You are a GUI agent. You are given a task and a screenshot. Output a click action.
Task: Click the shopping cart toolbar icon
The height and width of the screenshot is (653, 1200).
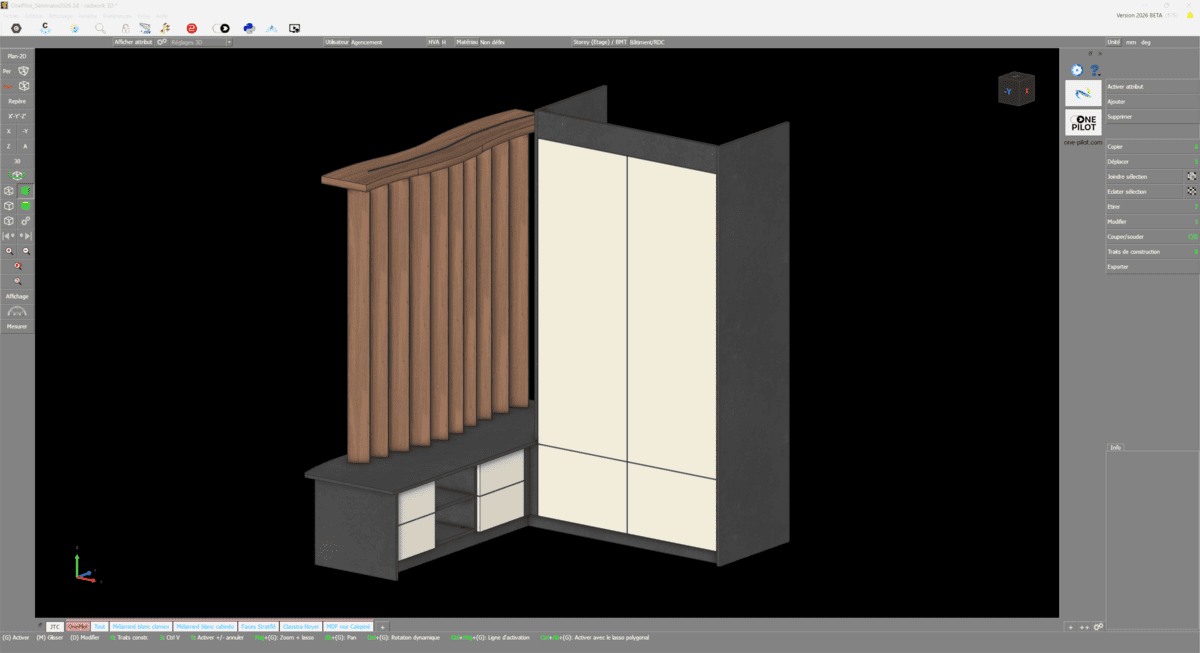144,28
